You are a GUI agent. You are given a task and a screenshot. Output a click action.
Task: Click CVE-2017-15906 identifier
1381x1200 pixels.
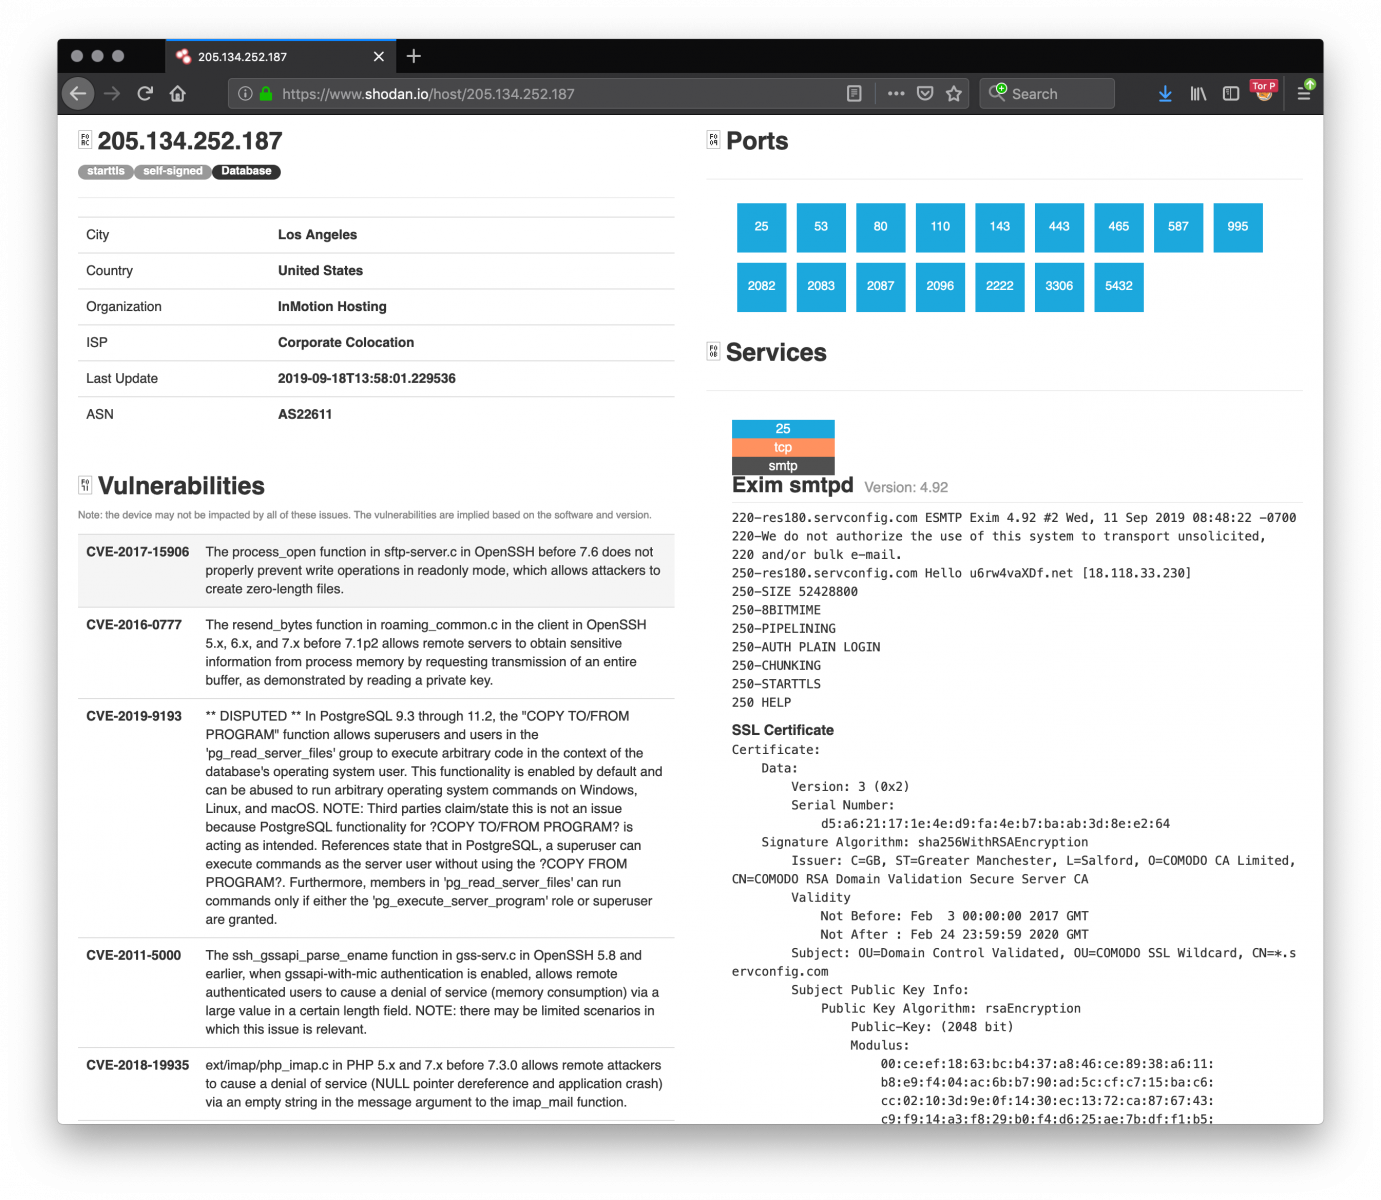(137, 552)
